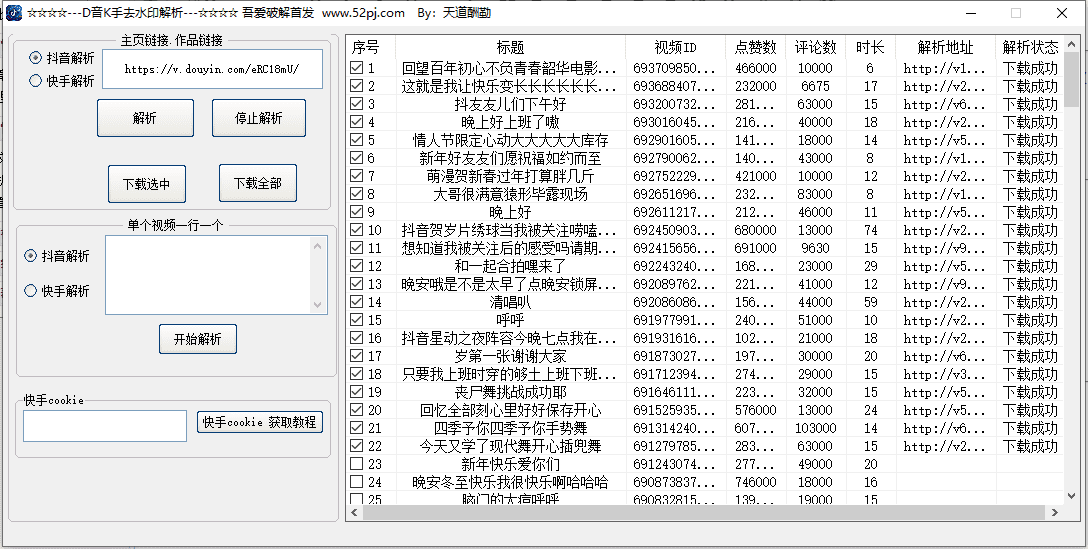Click 下载成功 status in row 1

click(x=1030, y=68)
